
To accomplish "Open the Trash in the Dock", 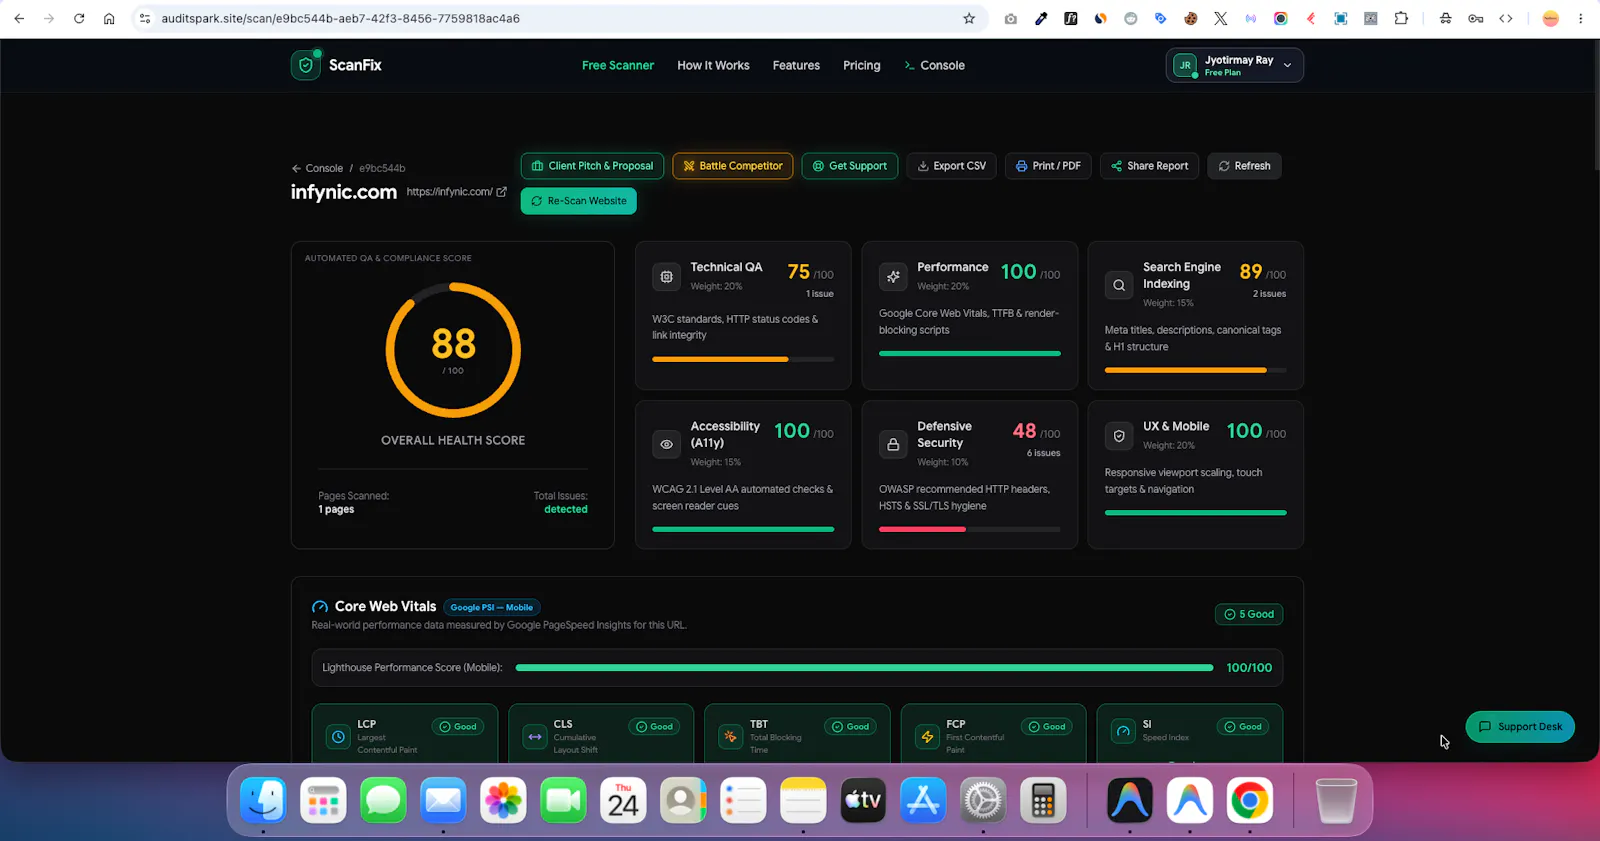I will point(1336,800).
